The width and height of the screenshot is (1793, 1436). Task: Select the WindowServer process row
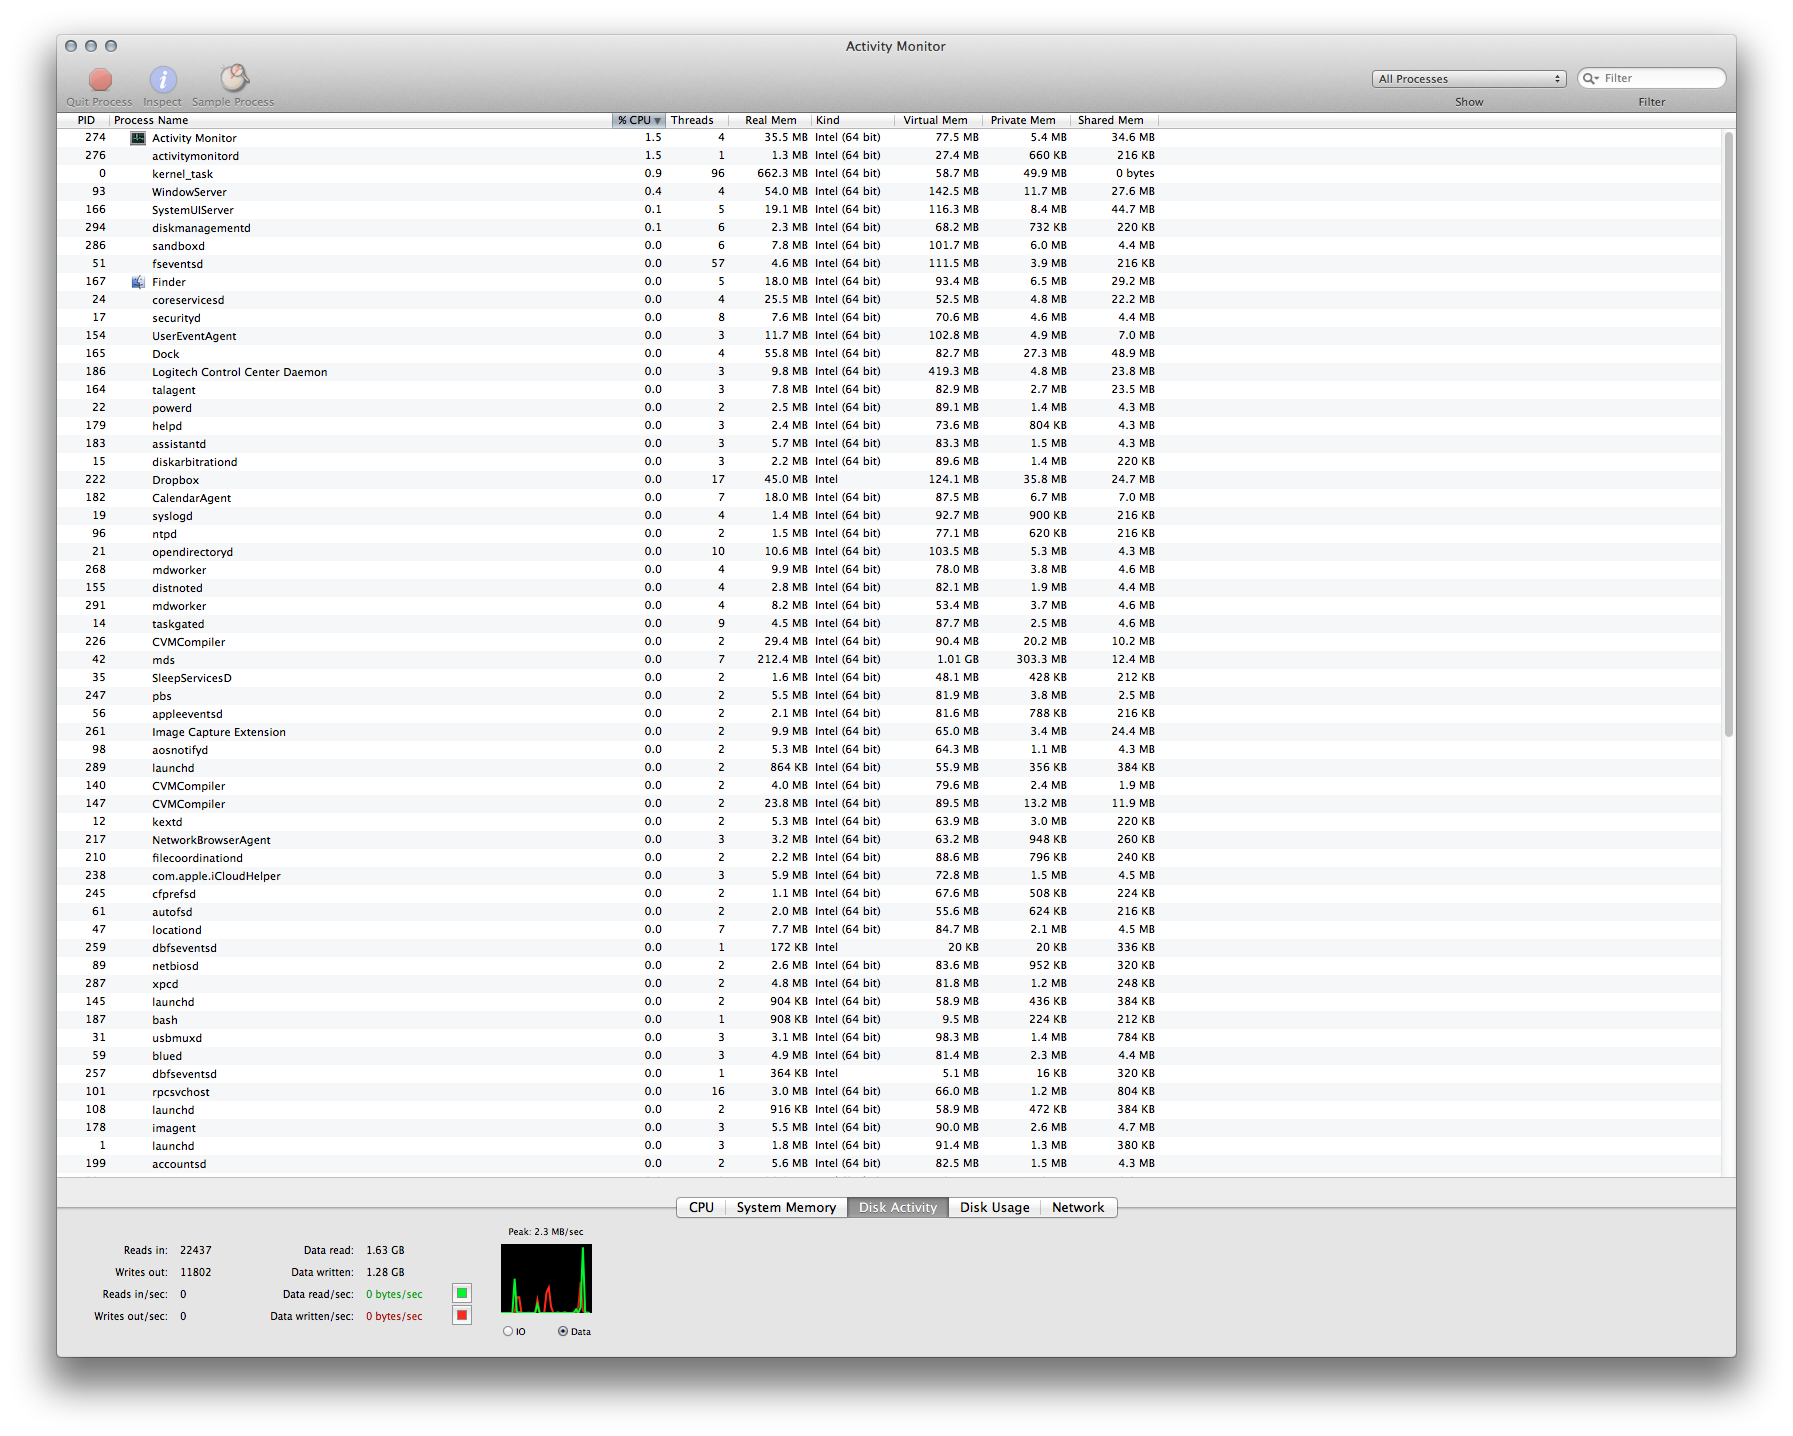pyautogui.click(x=890, y=192)
